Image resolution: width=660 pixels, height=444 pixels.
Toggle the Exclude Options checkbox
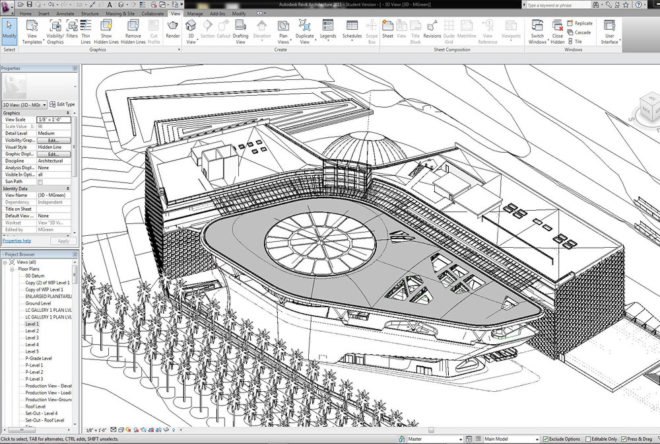pyautogui.click(x=546, y=439)
